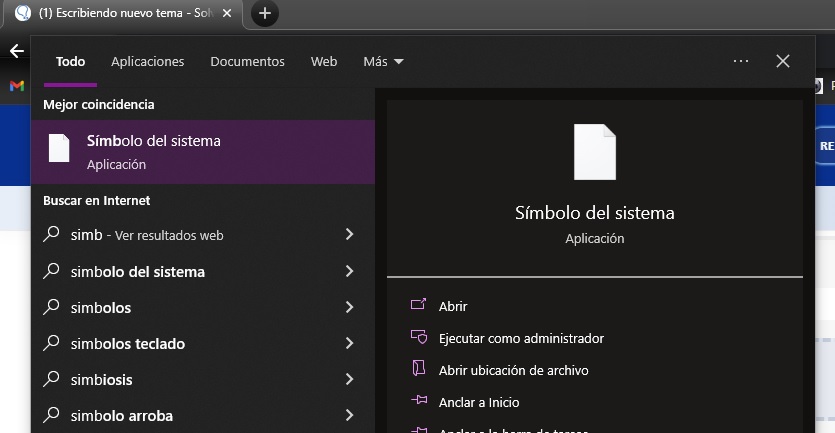The image size is (835, 433).
Task: Click the three-dots more options icon
Action: click(741, 61)
